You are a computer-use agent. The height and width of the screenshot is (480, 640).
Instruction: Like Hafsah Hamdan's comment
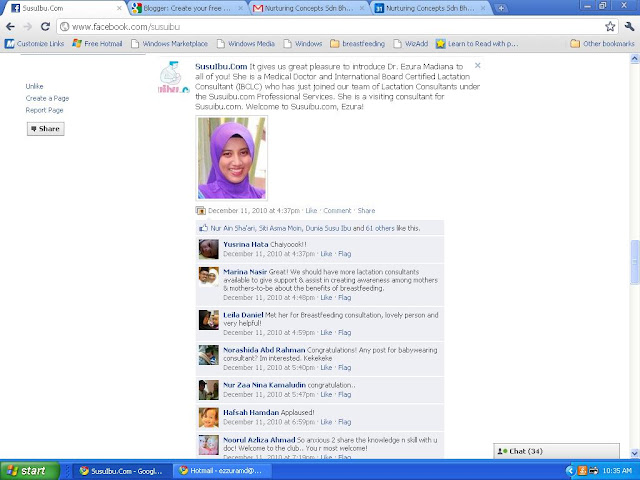click(326, 422)
